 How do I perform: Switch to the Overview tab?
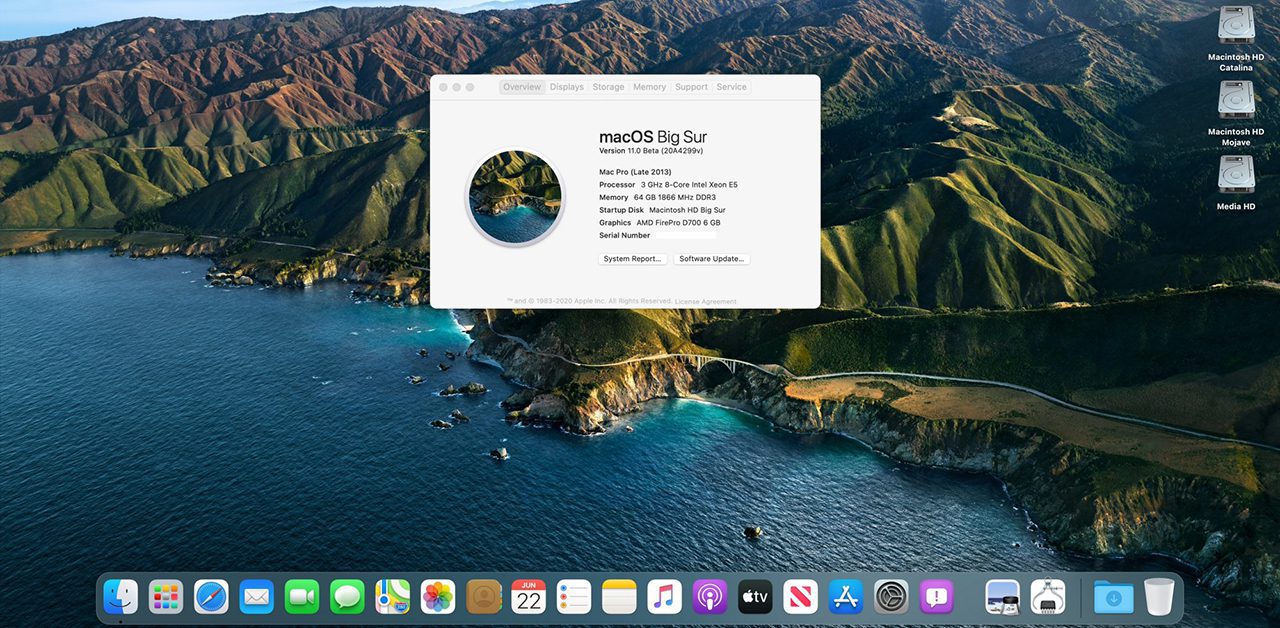click(522, 87)
